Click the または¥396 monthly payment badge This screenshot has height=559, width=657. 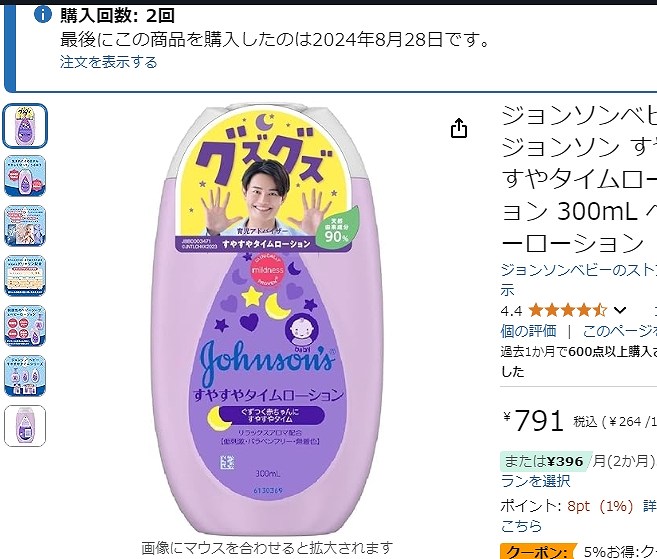click(x=546, y=461)
